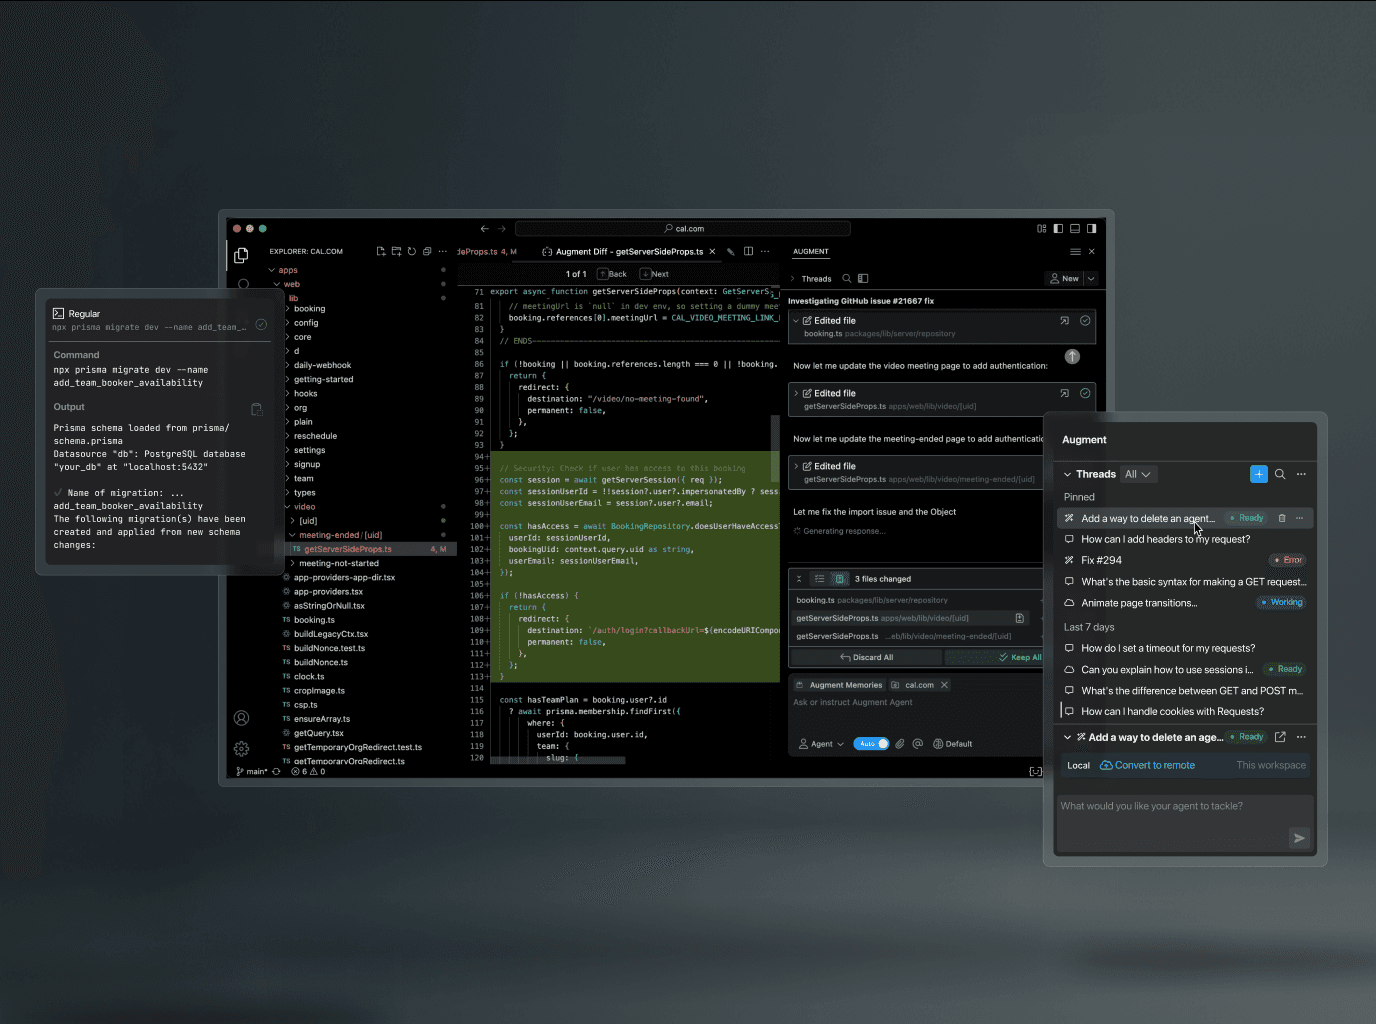Click the paperclip attachment icon in agent input

900,743
